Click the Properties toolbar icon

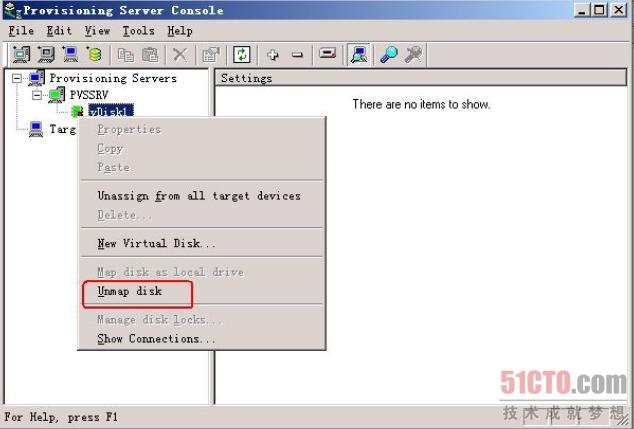tap(210, 55)
